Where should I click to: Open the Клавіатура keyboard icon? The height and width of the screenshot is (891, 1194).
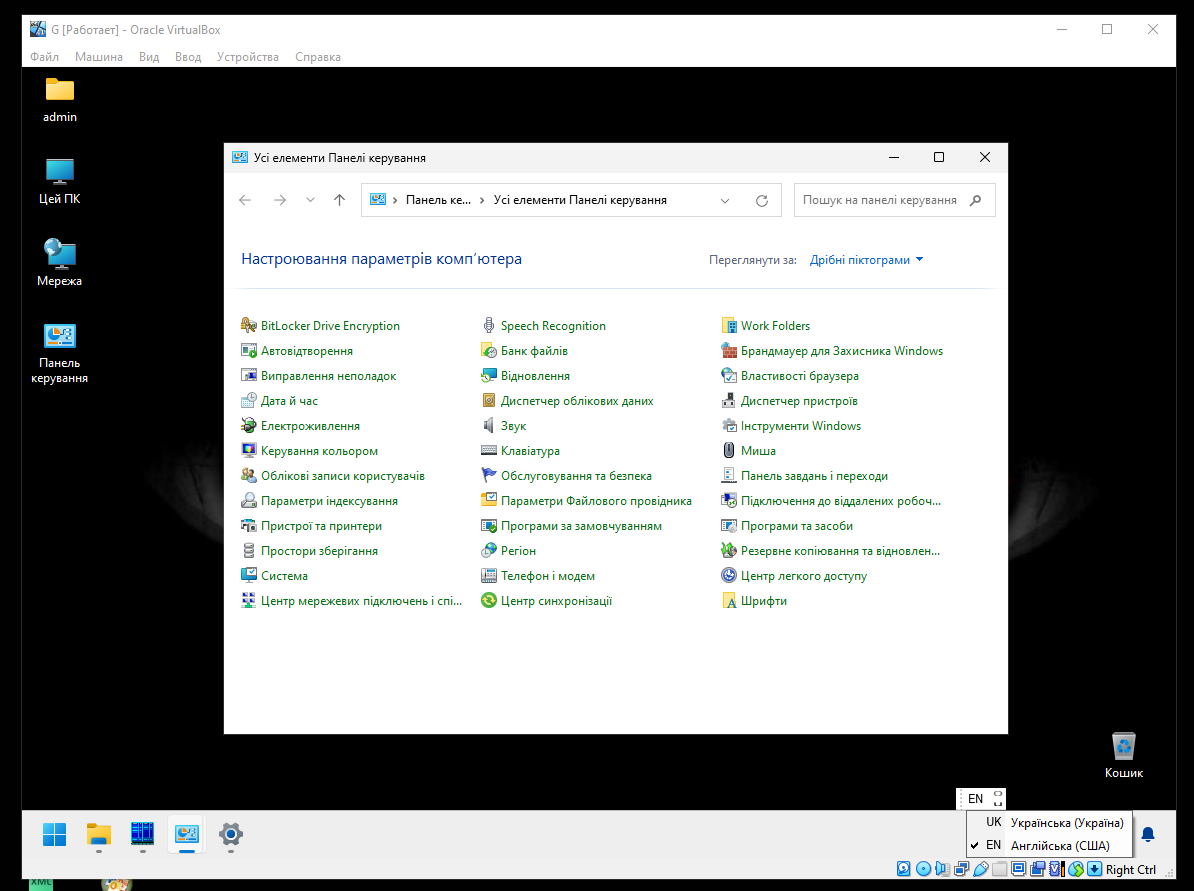tap(489, 451)
